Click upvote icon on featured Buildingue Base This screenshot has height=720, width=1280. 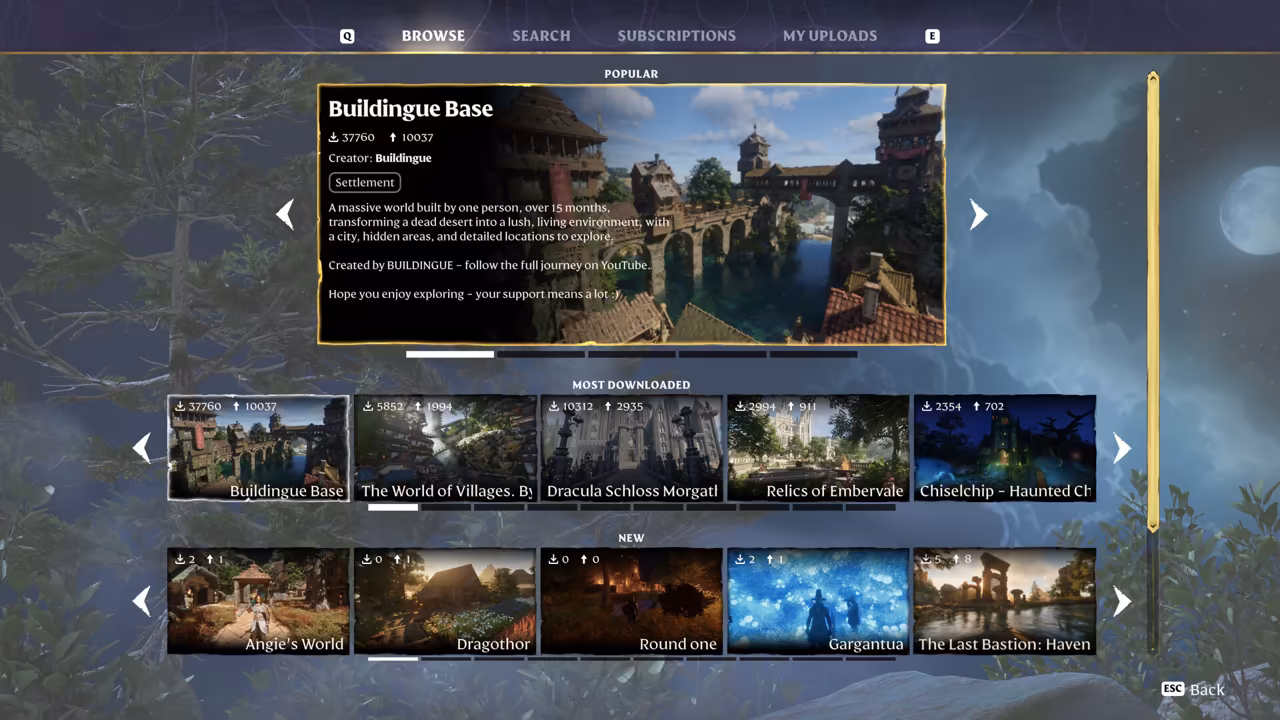pos(393,137)
